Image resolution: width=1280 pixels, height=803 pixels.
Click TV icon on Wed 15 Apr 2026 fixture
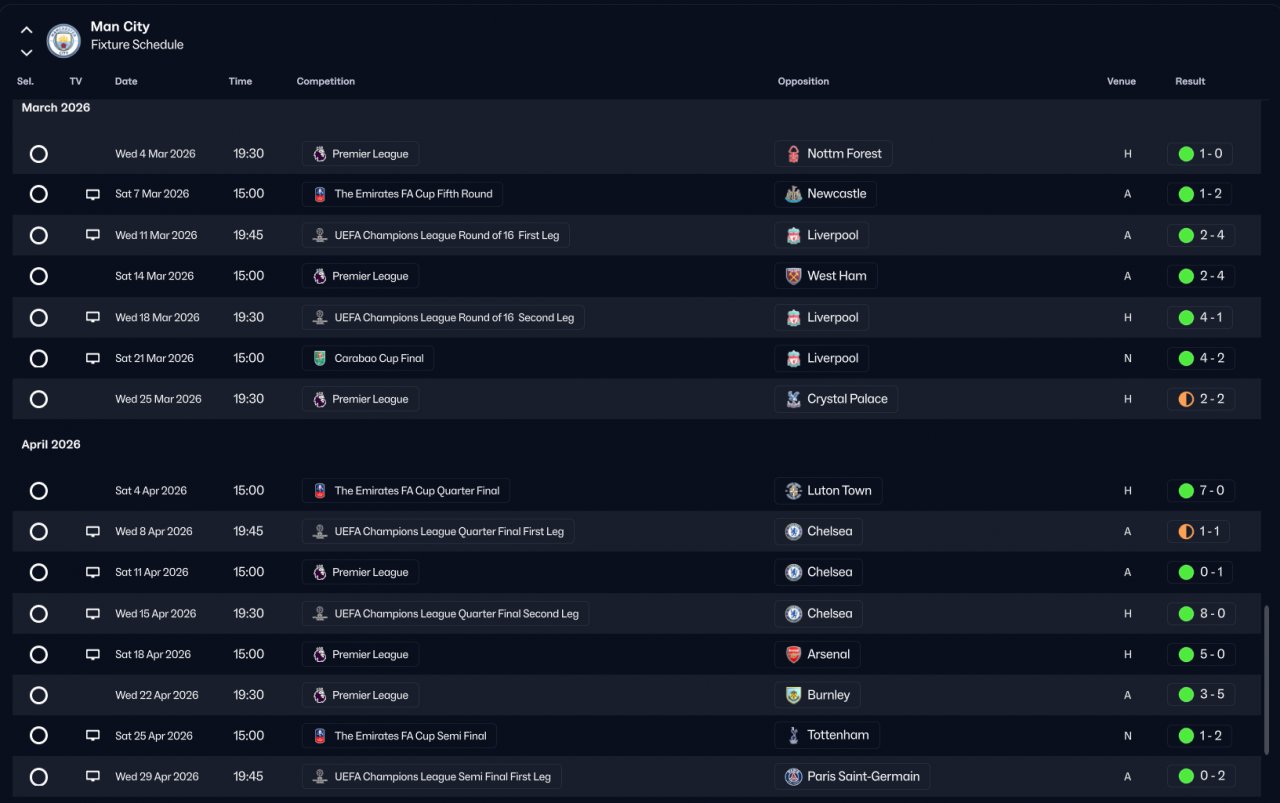(x=93, y=613)
